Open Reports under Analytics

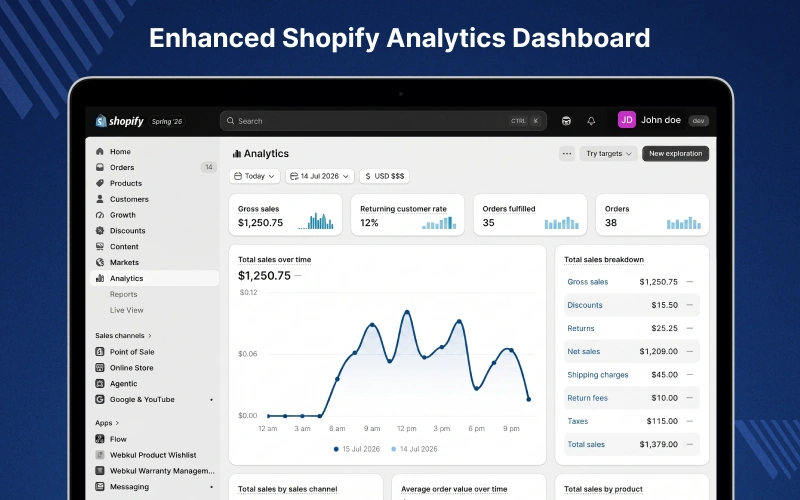tap(123, 294)
